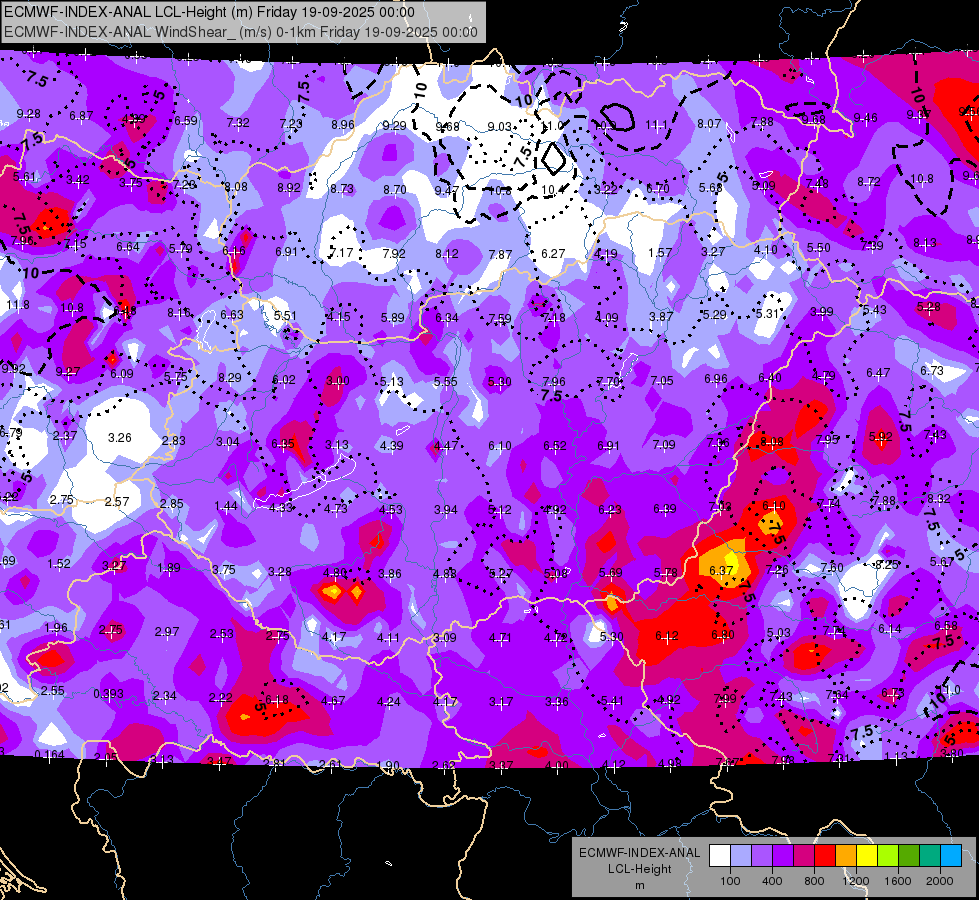Click the sky blue legend swatch
The height and width of the screenshot is (900, 979).
pyautogui.click(x=951, y=856)
